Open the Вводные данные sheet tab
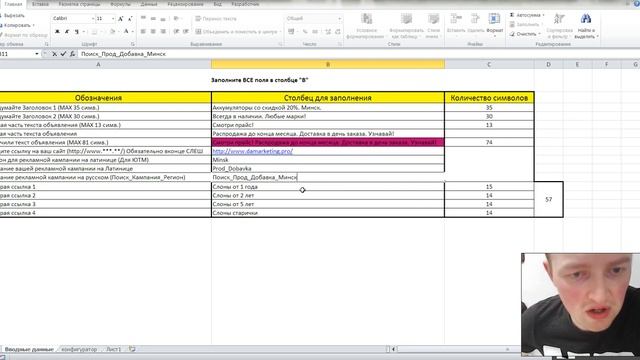Viewport: 640px width, 360px height. click(29, 349)
